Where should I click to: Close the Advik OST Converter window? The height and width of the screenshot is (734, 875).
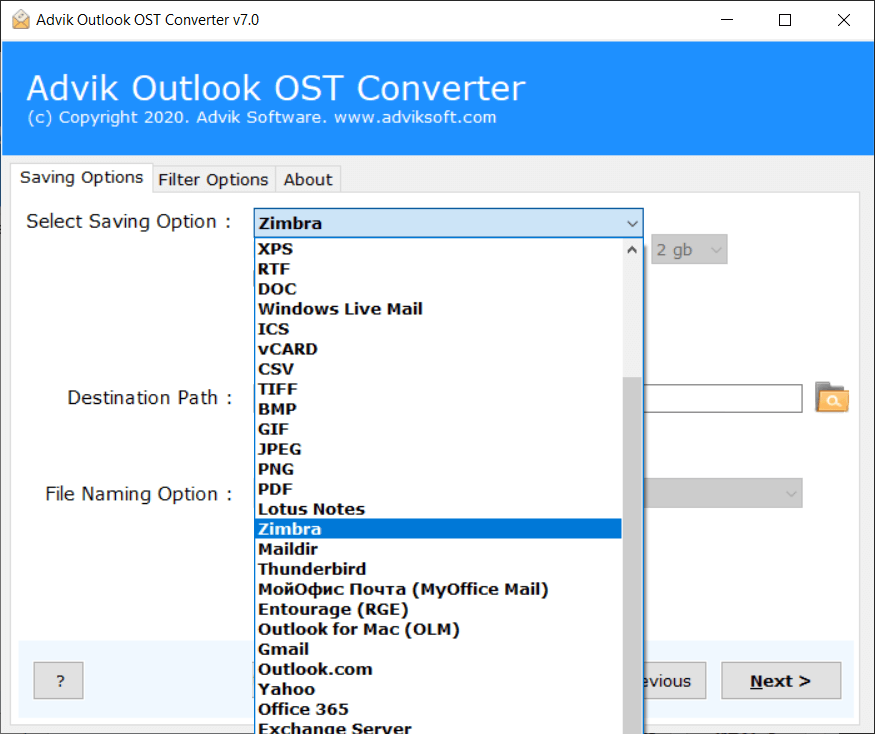click(844, 20)
